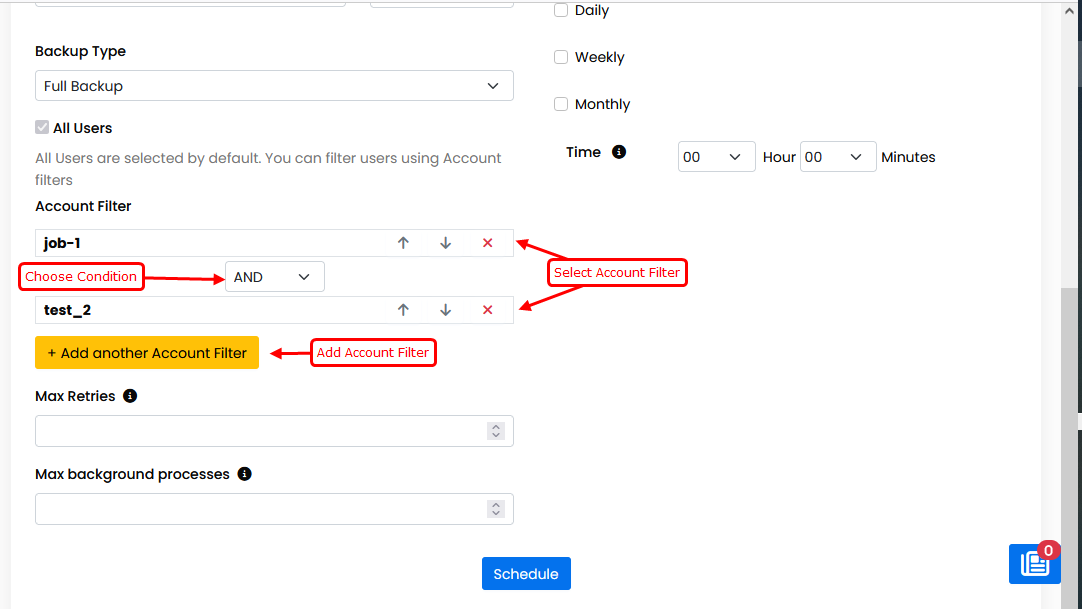Click the Time info icon
The height and width of the screenshot is (609, 1082).
[619, 152]
